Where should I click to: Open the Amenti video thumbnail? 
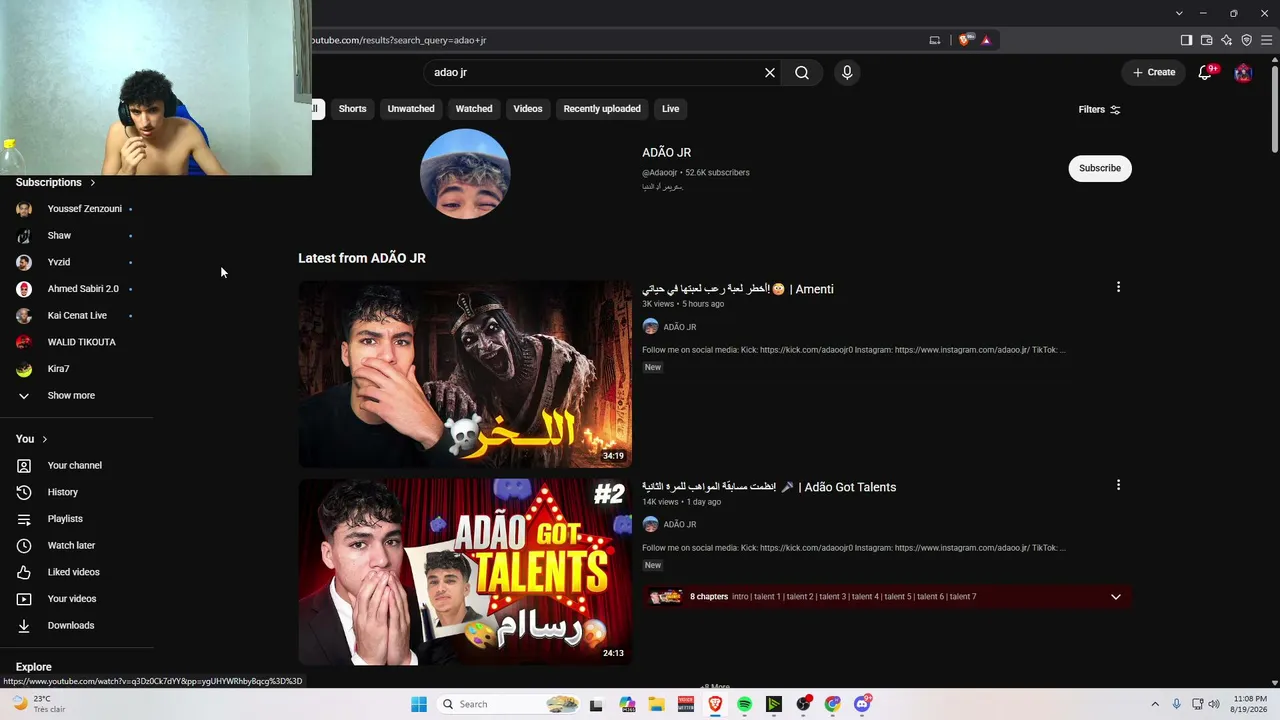(x=465, y=374)
